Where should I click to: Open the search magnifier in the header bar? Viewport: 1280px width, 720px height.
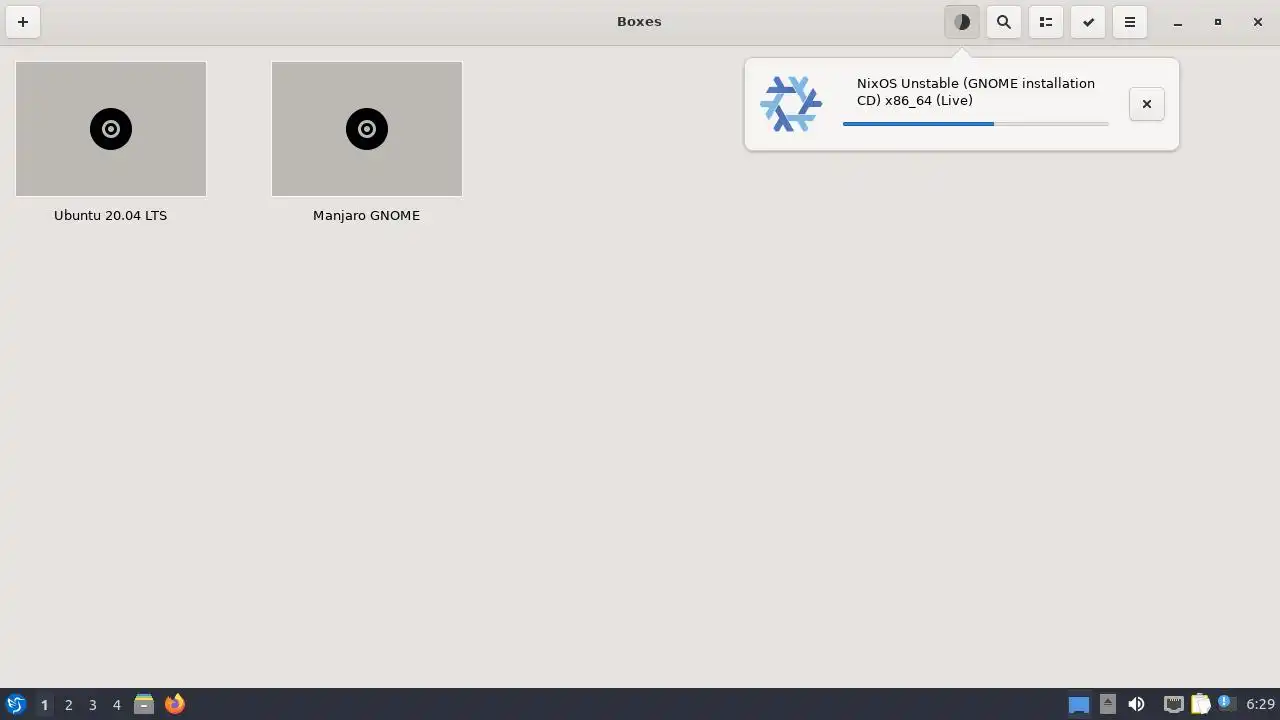click(x=1004, y=22)
